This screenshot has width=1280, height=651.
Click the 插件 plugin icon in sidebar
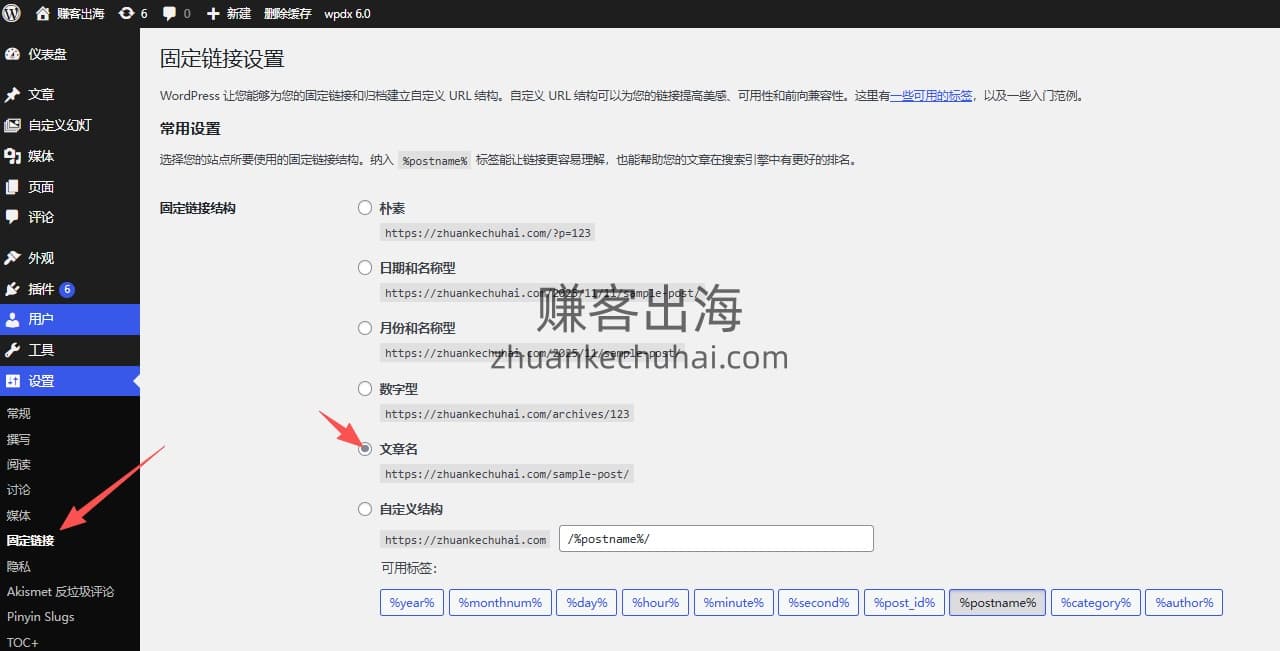(x=12, y=289)
